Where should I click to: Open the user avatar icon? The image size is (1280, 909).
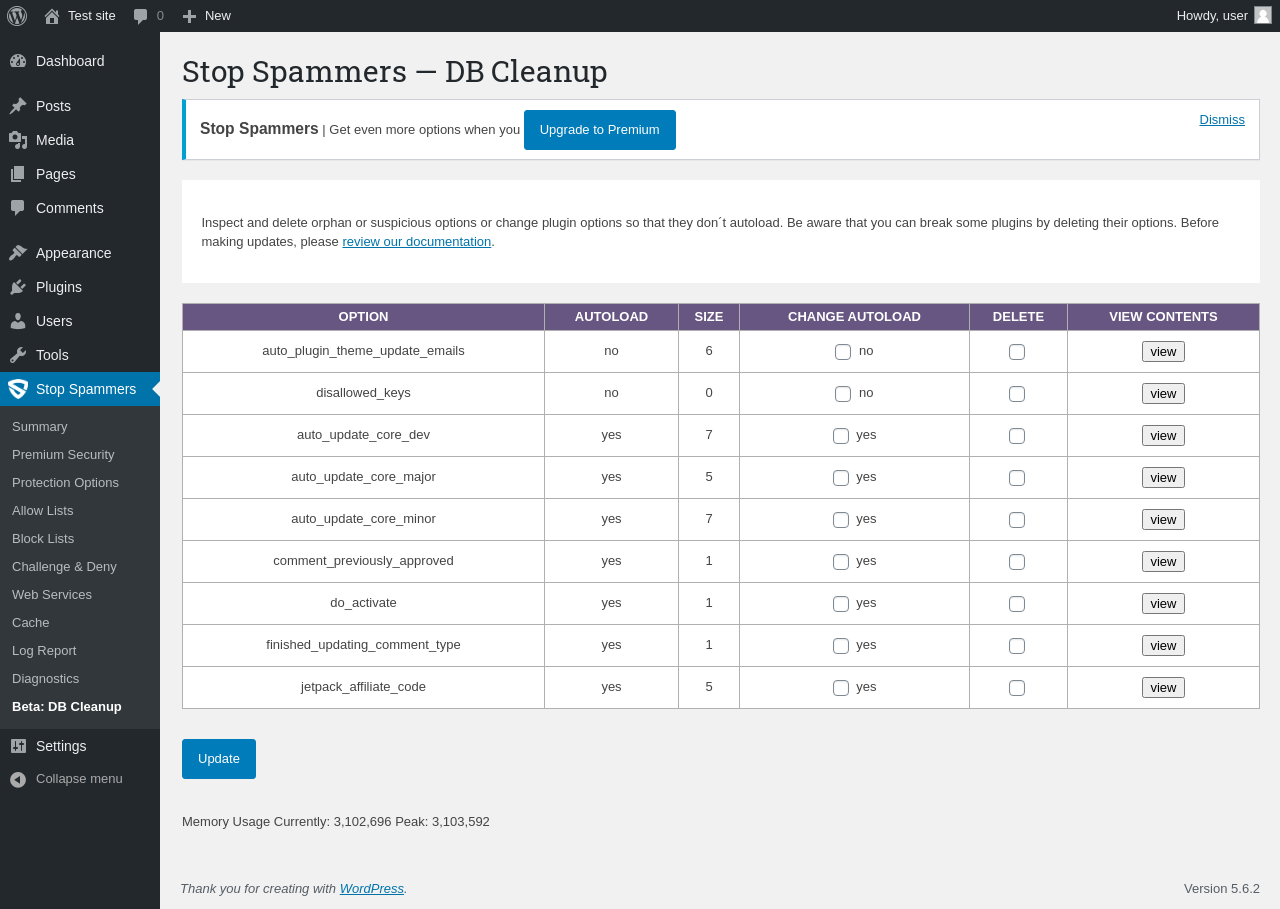1263,15
